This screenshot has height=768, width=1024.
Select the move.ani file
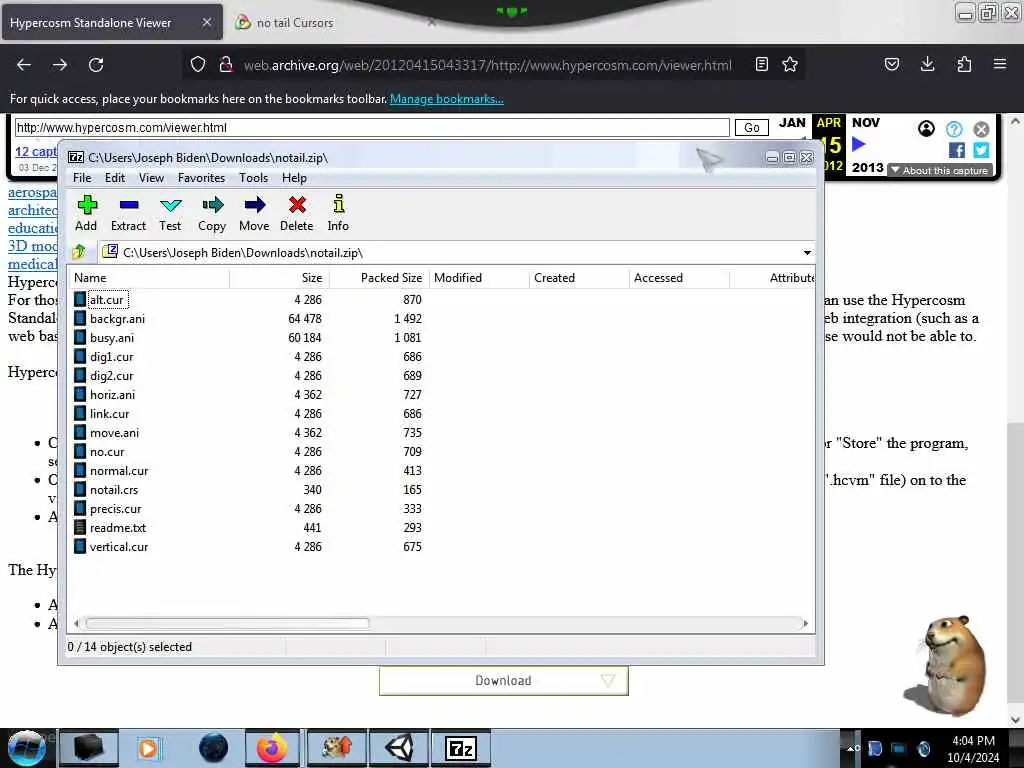(114, 432)
